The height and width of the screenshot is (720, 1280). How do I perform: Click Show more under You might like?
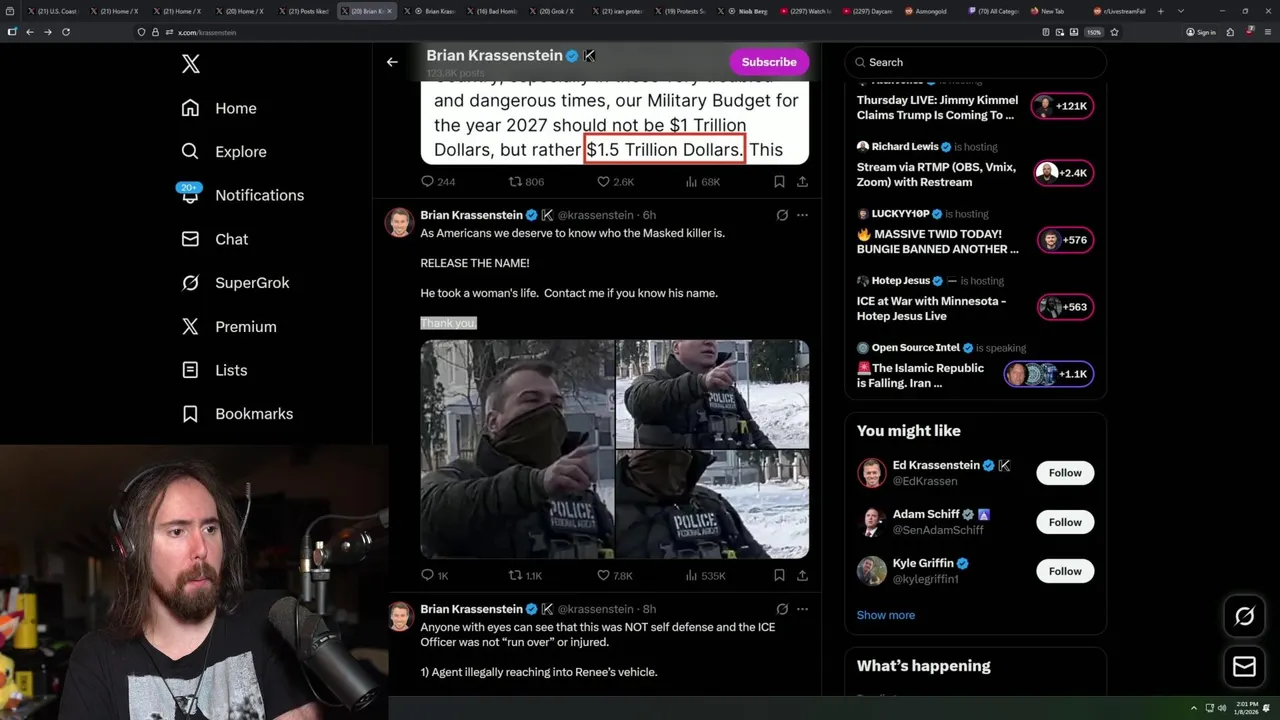(885, 615)
